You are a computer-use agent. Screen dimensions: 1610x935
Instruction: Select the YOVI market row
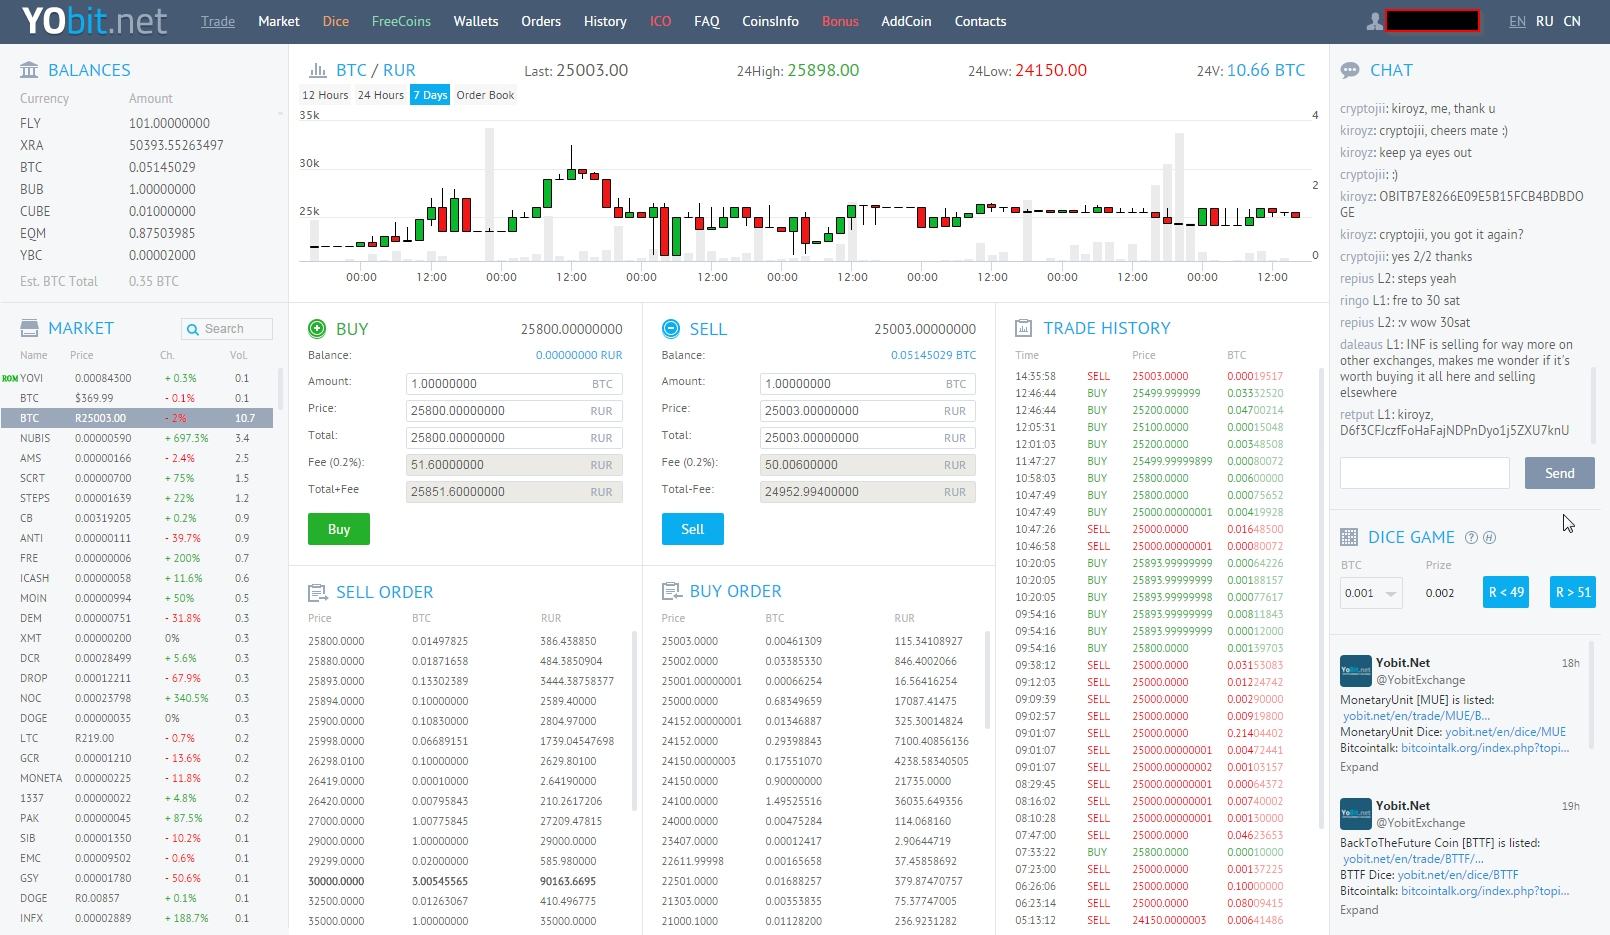click(x=137, y=378)
